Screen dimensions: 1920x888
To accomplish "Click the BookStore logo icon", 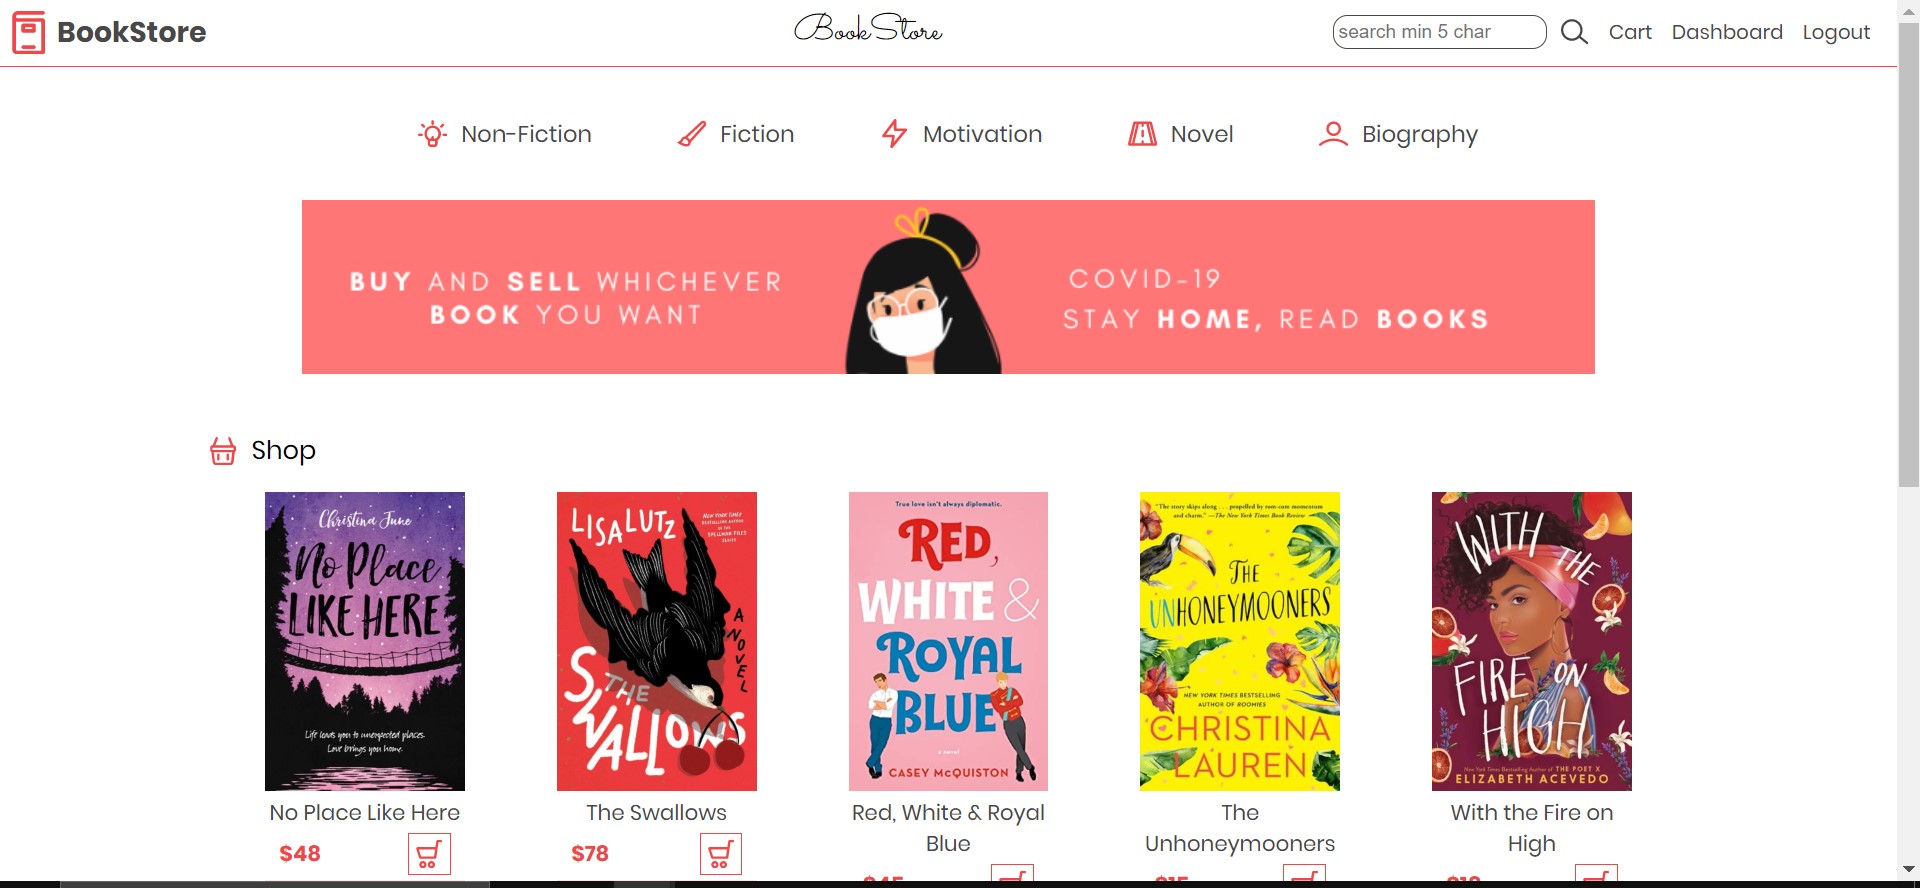I will 28,32.
